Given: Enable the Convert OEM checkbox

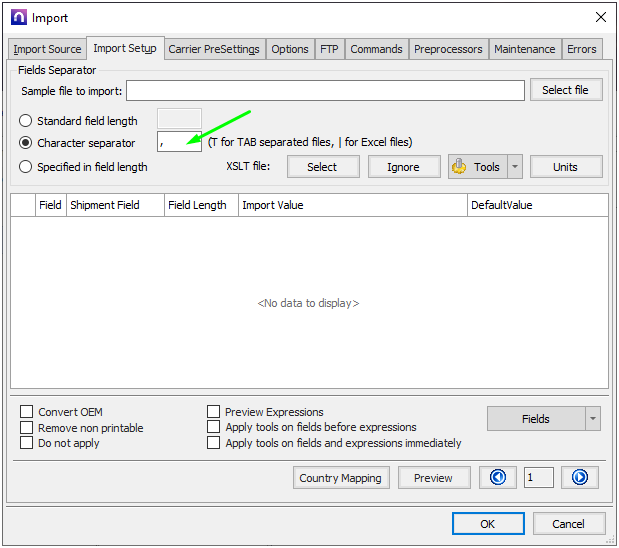Looking at the screenshot, I should point(27,412).
